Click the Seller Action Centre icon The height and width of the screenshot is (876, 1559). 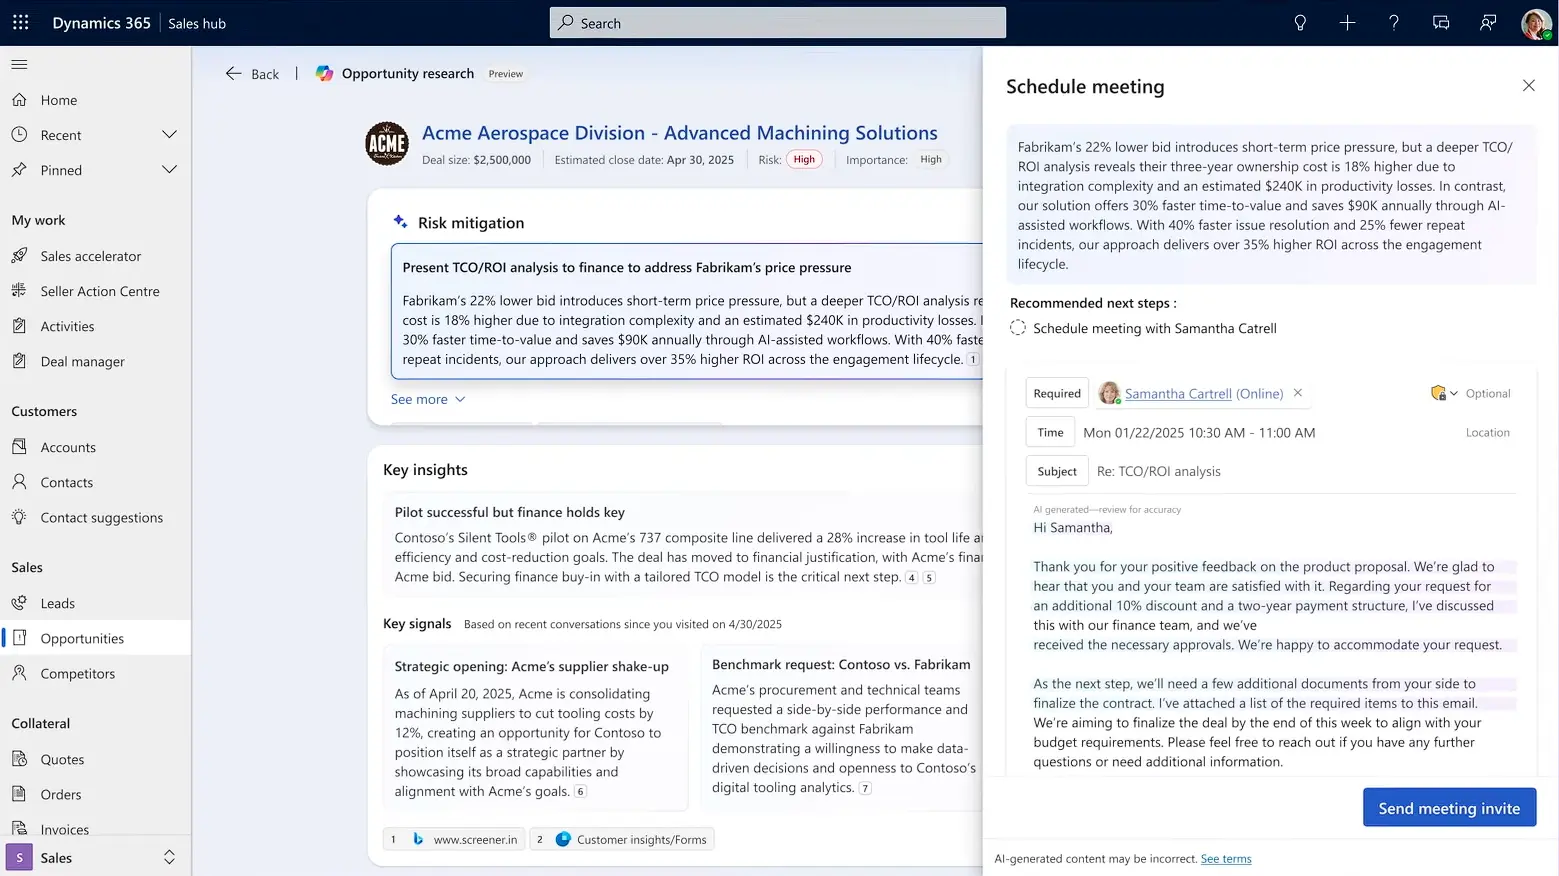pos(19,291)
